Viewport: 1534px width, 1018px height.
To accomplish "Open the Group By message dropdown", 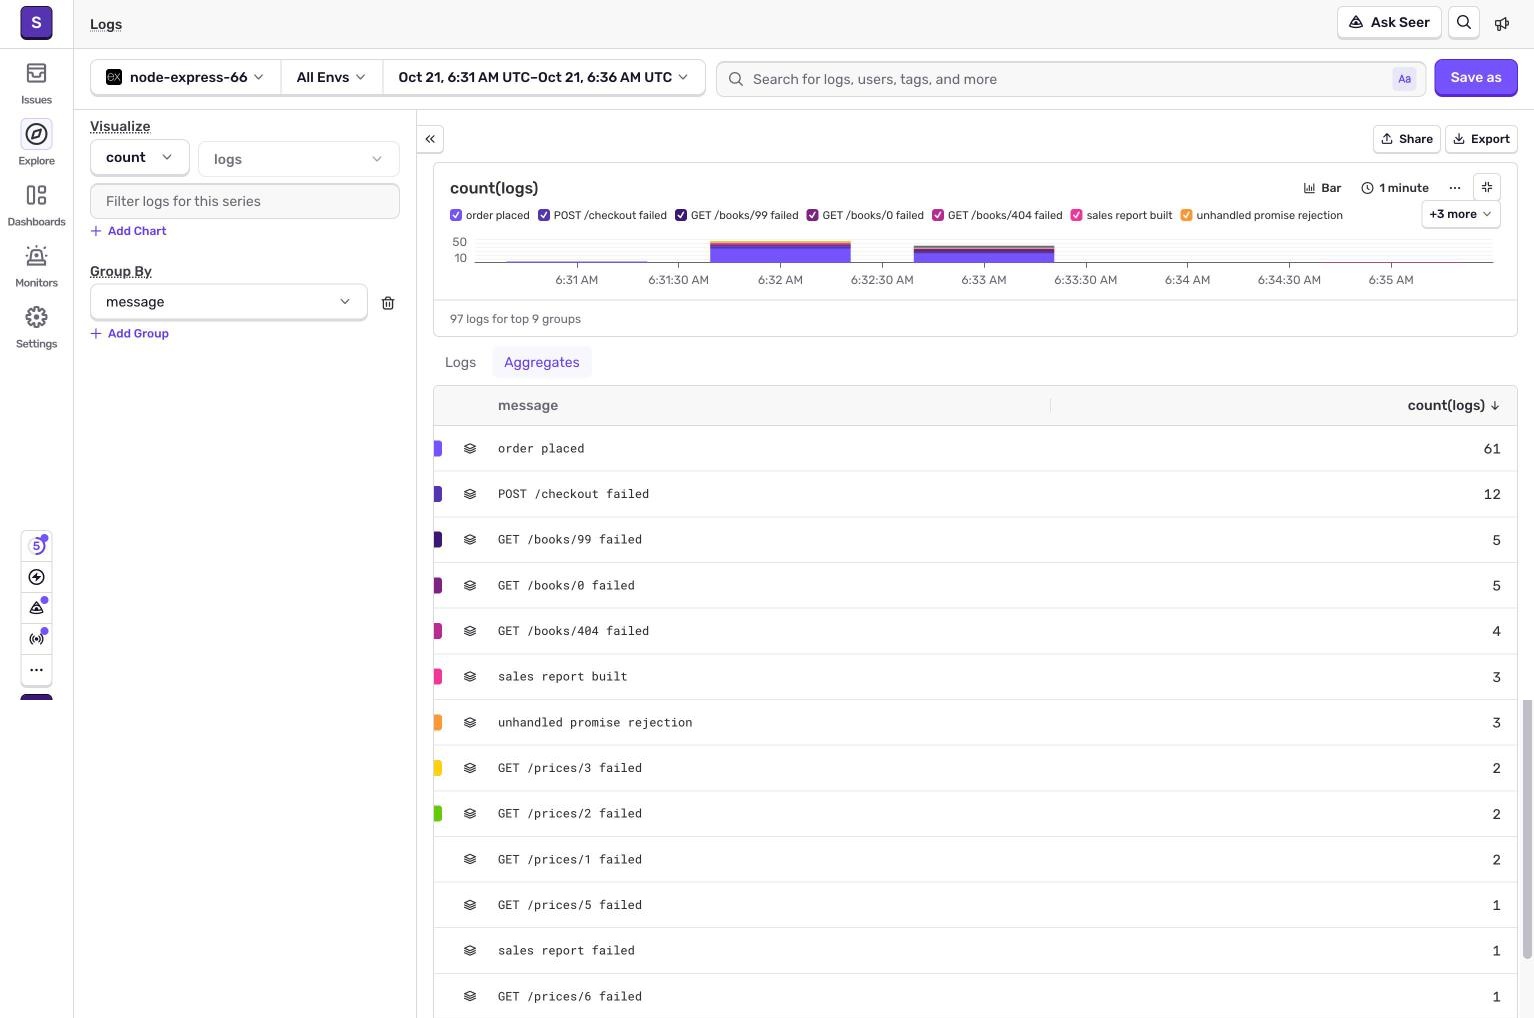I will point(228,302).
